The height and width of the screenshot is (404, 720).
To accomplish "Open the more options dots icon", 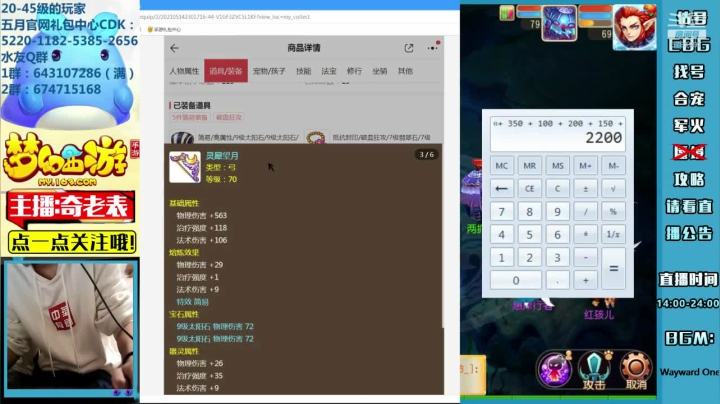I will [433, 47].
